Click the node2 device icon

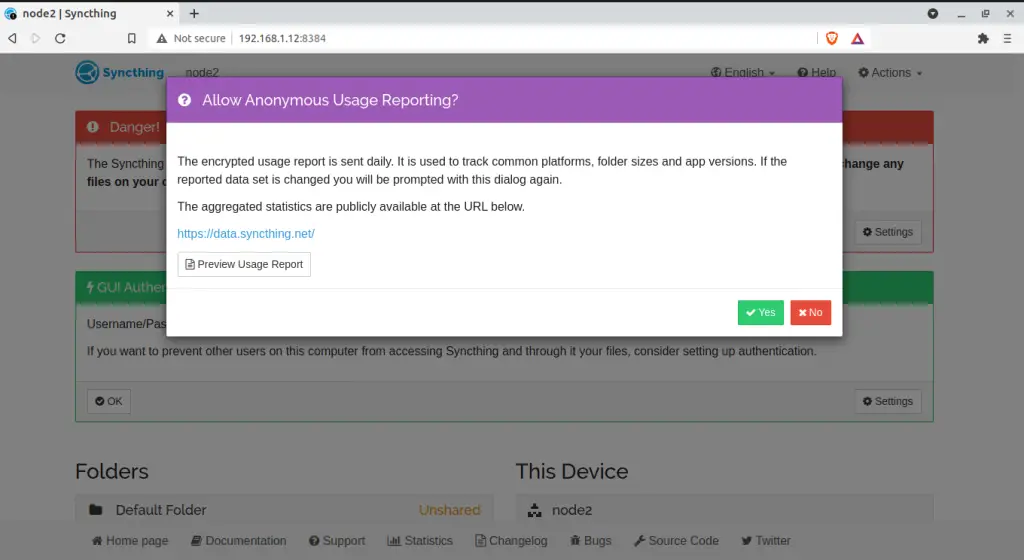535,510
